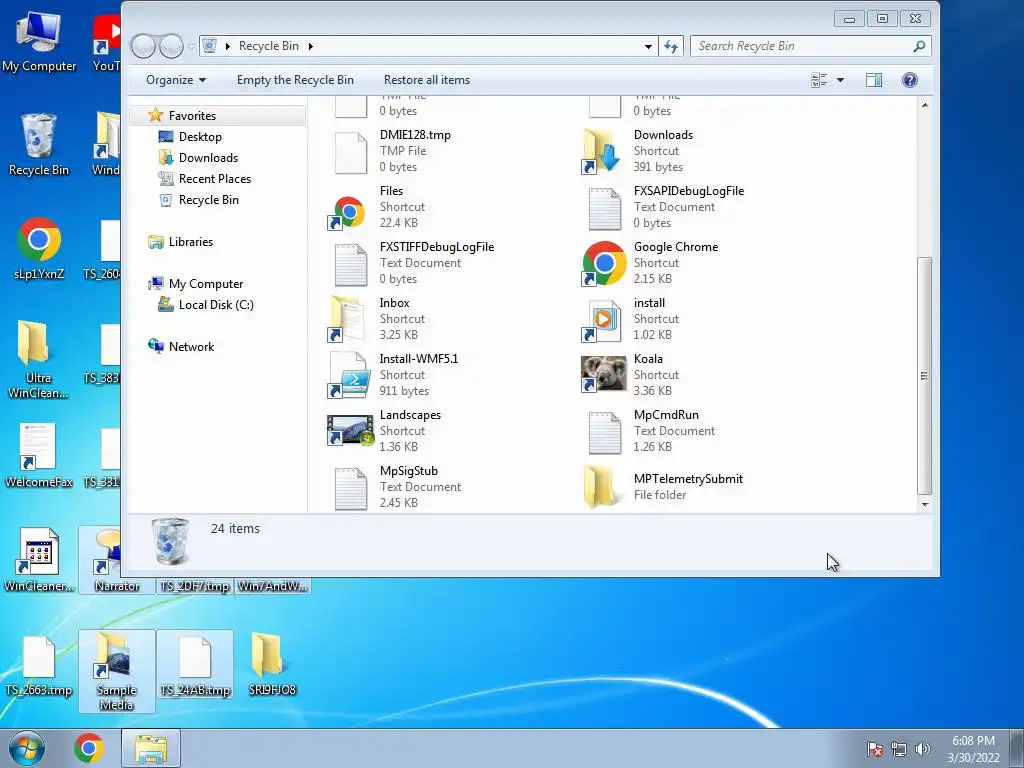Open Local Disk (C:) in navigation pane

216,304
